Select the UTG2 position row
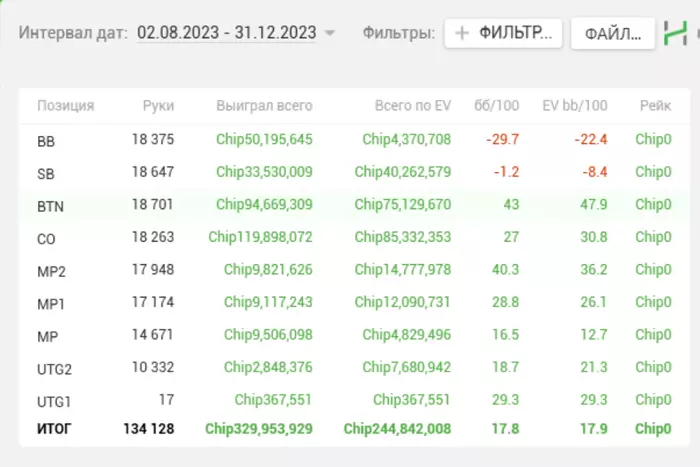This screenshot has height=467, width=700. (354, 368)
